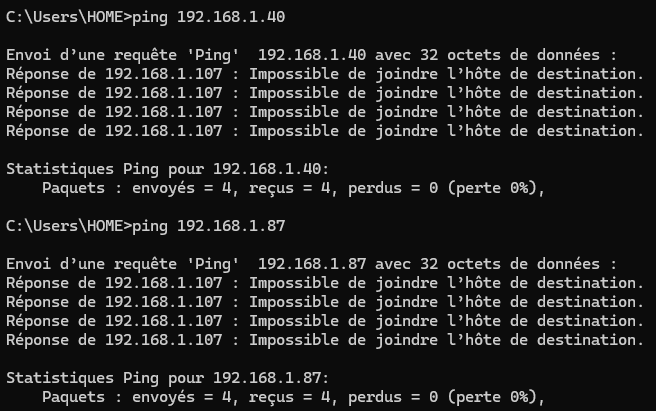Click the first 'Réponse de 192.168.1.107' line

point(325,74)
